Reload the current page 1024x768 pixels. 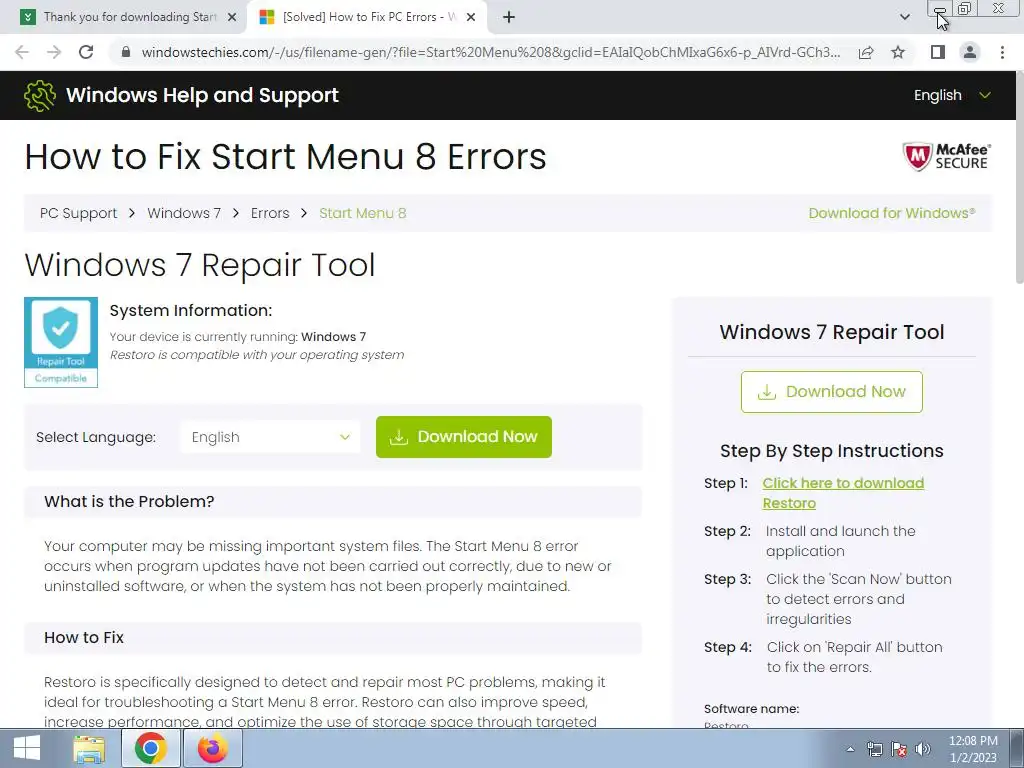[x=86, y=52]
